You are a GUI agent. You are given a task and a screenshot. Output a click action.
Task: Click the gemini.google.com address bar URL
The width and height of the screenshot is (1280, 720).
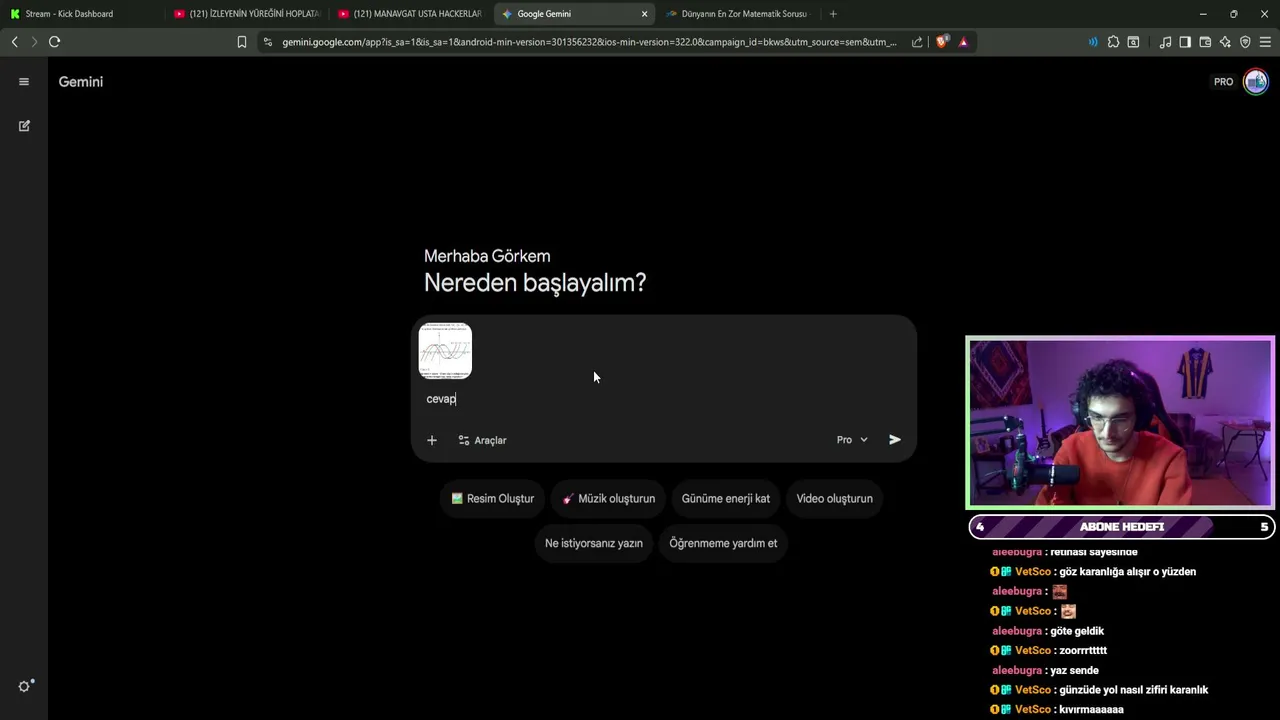(x=590, y=42)
